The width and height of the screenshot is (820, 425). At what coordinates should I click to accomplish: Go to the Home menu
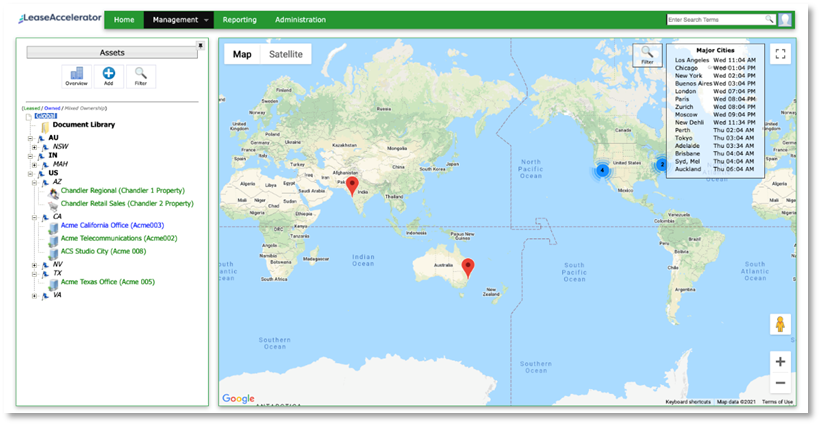pyautogui.click(x=124, y=20)
